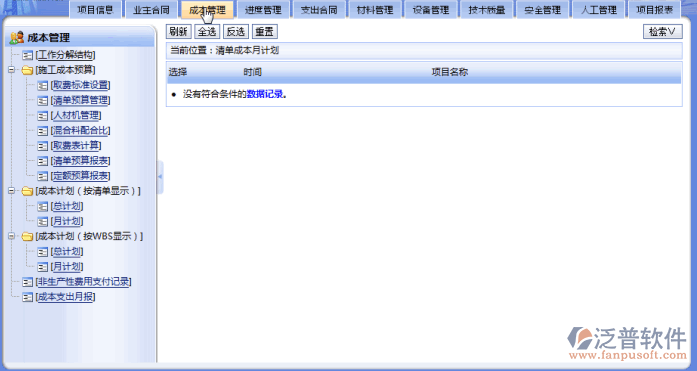Collapse the 成本计划（按清单显示） tree node

tap(12, 191)
